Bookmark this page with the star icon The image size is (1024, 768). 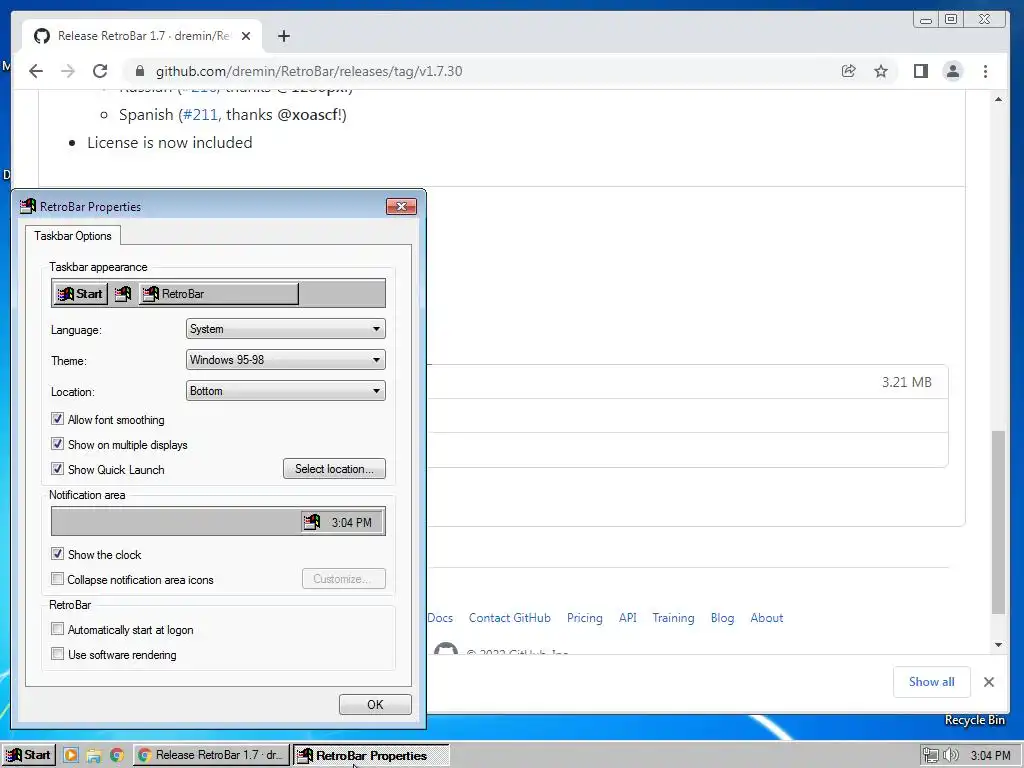pyautogui.click(x=881, y=71)
